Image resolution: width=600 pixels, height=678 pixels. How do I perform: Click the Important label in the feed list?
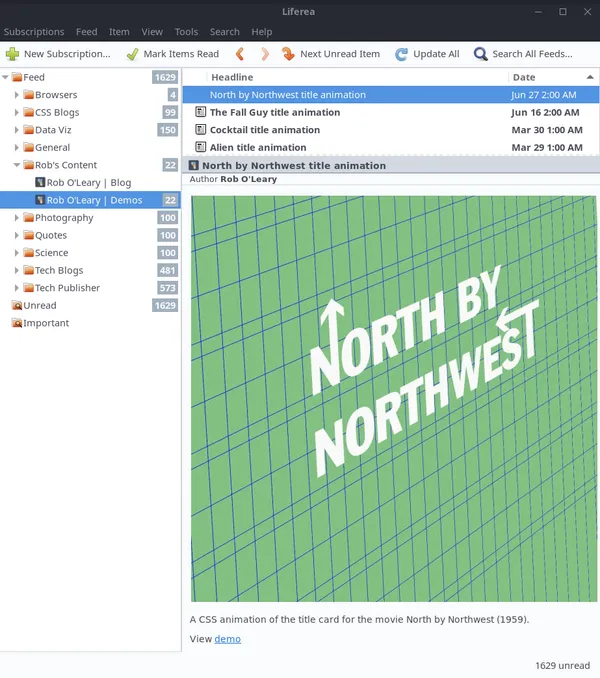[x=46, y=323]
